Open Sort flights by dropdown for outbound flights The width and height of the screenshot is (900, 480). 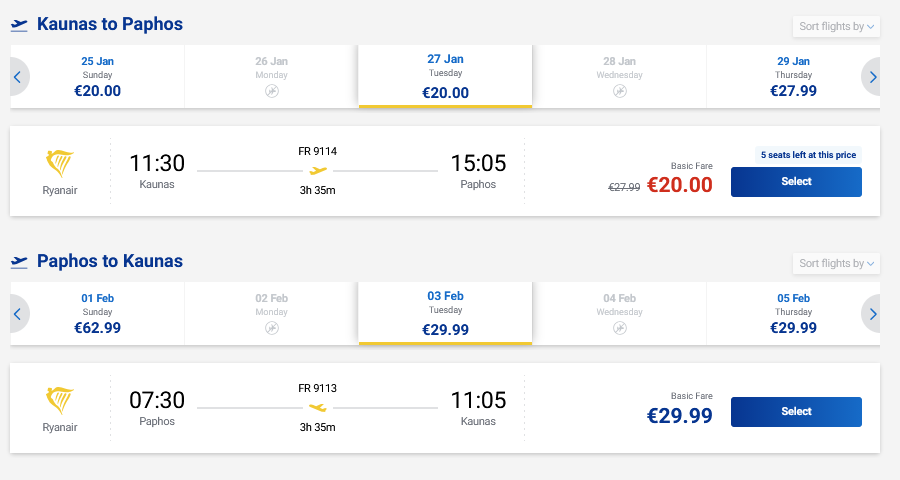click(836, 26)
